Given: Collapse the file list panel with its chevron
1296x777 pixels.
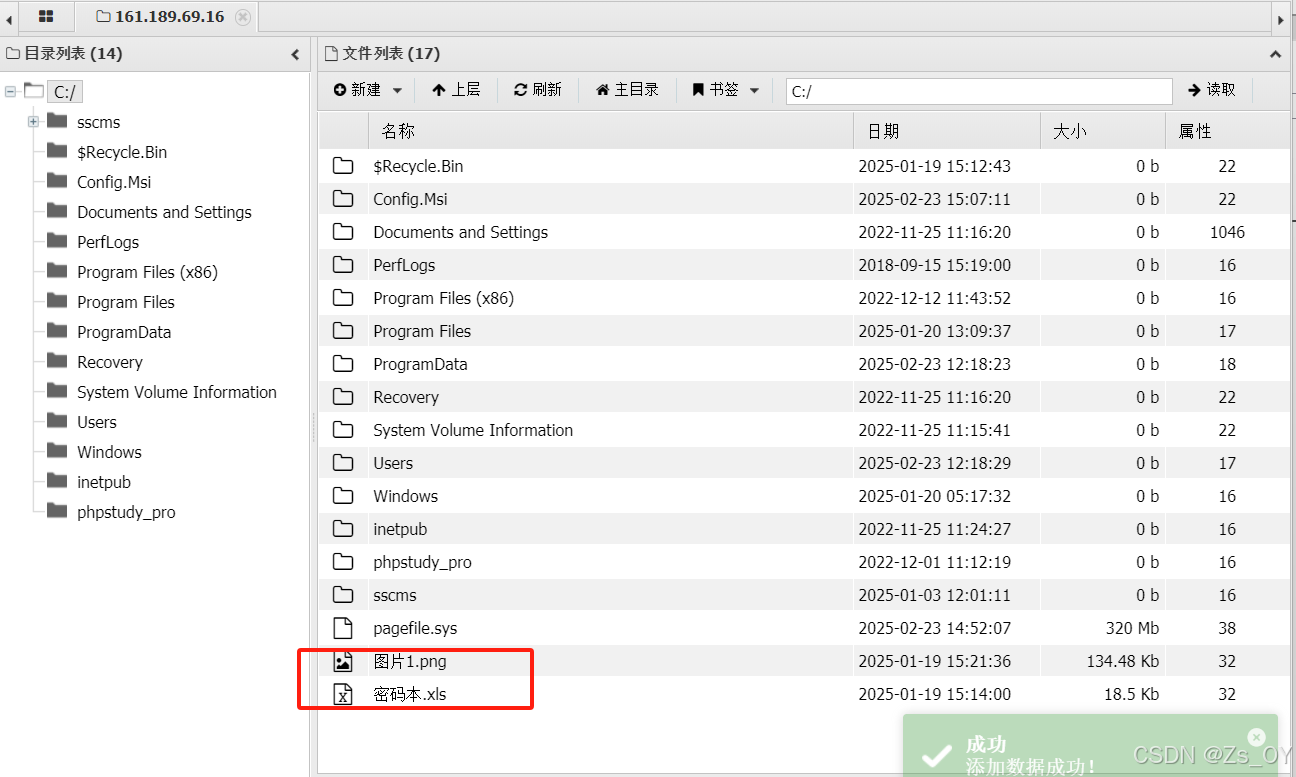Looking at the screenshot, I should coord(1275,54).
